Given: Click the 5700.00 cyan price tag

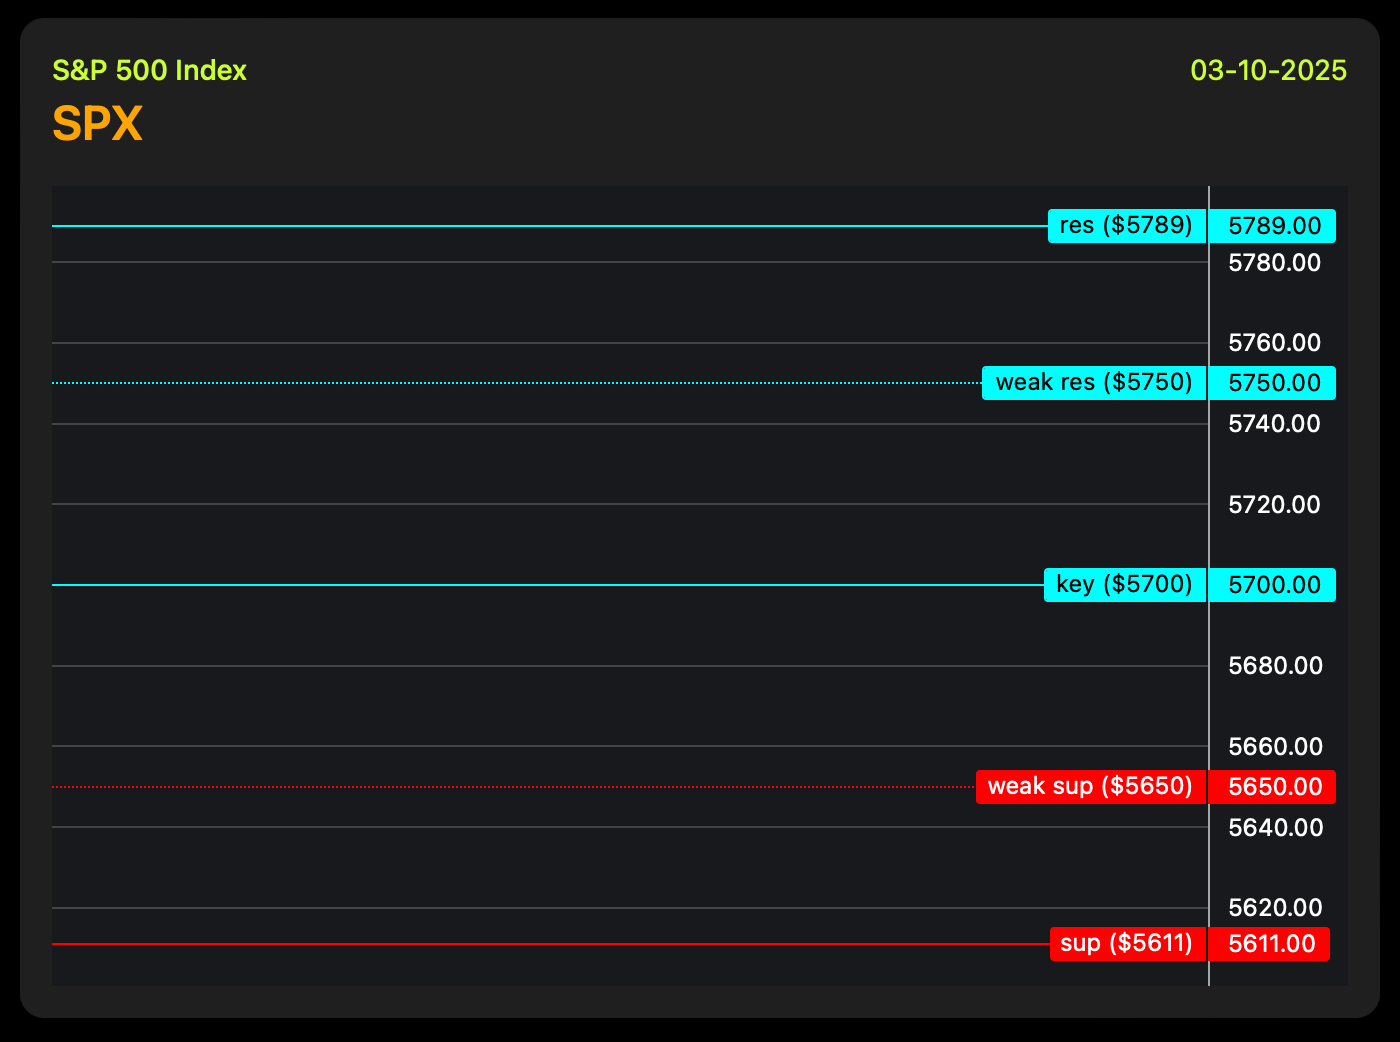Looking at the screenshot, I should (1273, 585).
